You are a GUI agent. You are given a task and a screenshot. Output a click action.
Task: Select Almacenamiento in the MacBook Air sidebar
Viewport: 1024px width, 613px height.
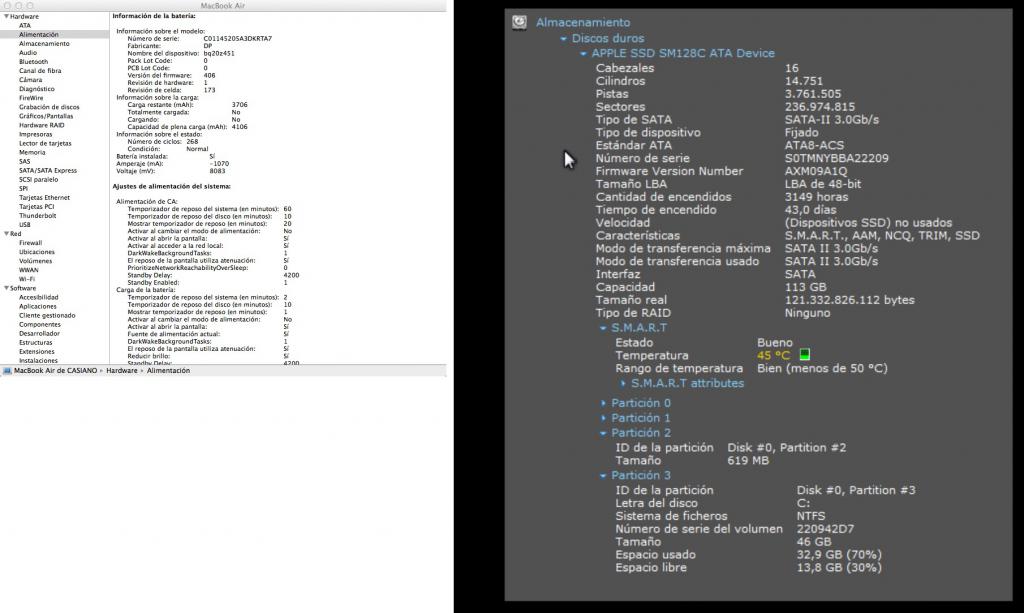tap(44, 44)
